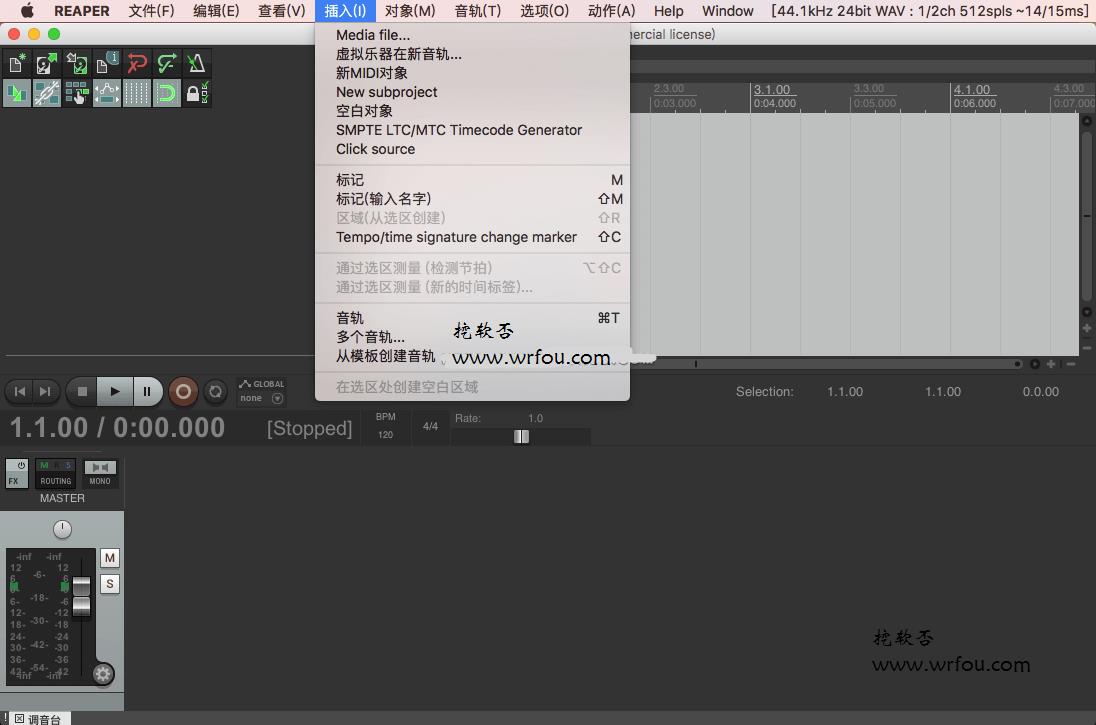Toggle the lock settings padlock icon
The width and height of the screenshot is (1096, 725).
196,93
